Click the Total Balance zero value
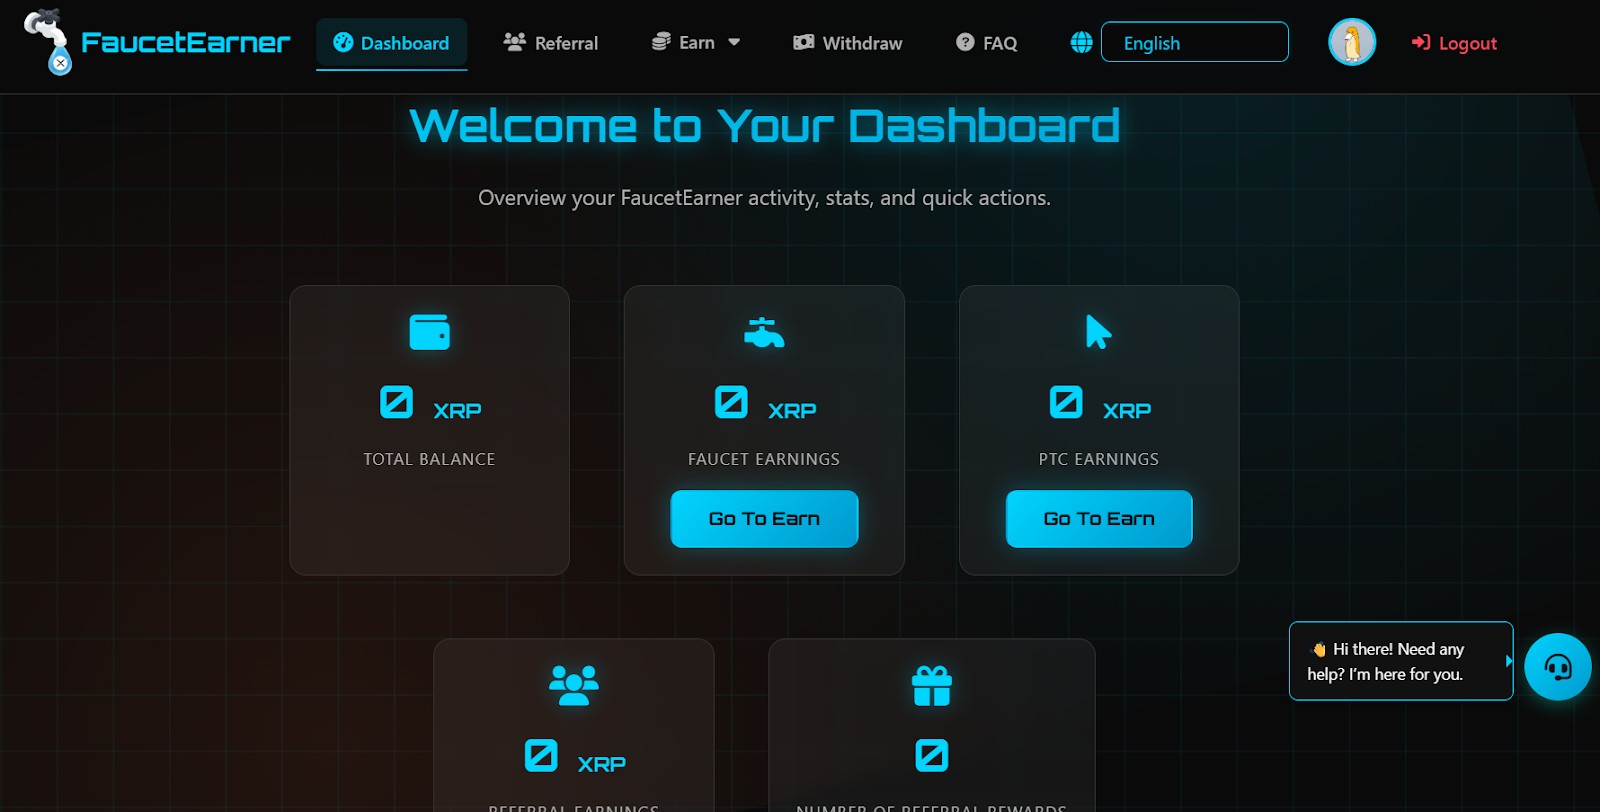 tap(397, 402)
